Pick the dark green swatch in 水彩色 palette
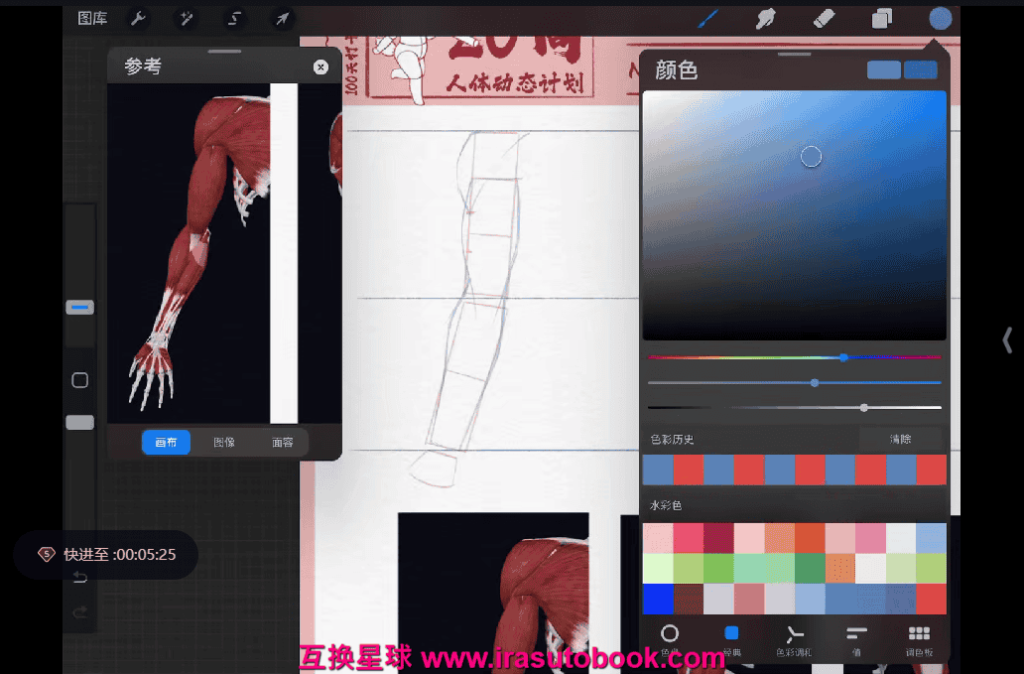The width and height of the screenshot is (1024, 674). tap(810, 568)
